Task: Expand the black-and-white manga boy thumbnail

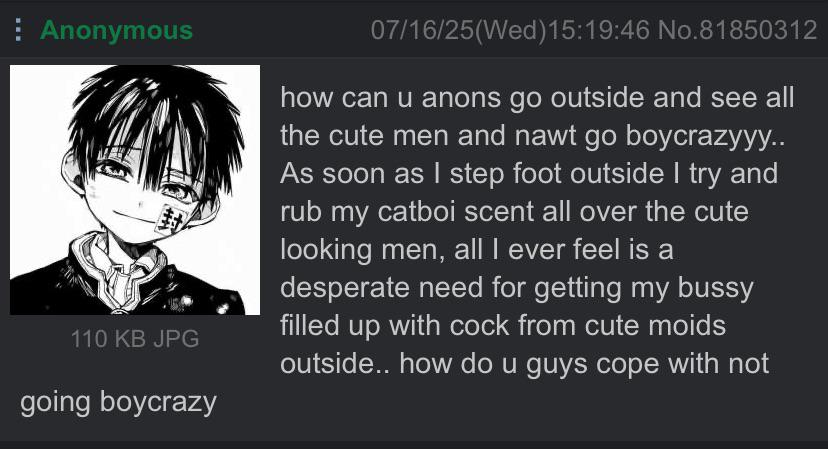Action: [x=135, y=190]
